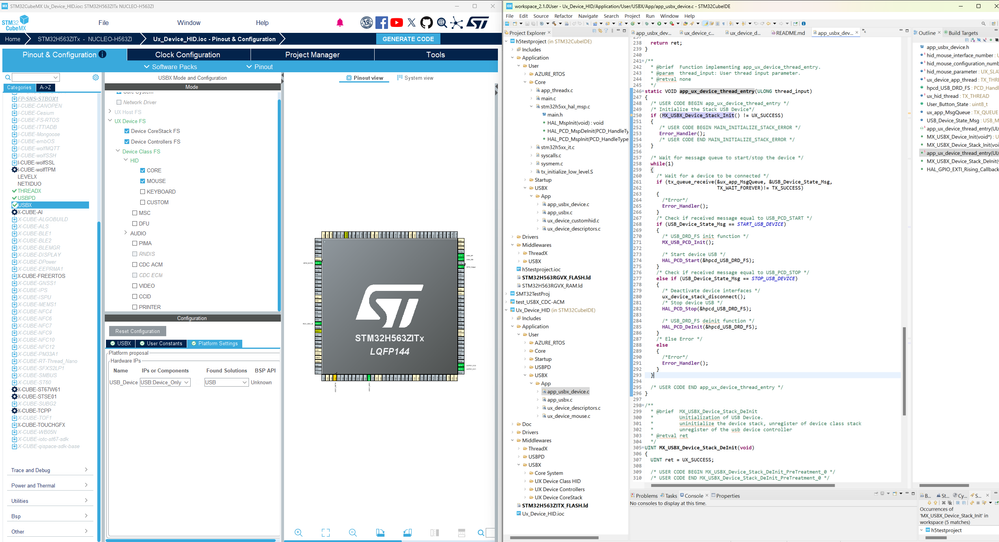The image size is (999, 542).
Task: Open the USB Device_Only combo box
Action: pos(164,382)
